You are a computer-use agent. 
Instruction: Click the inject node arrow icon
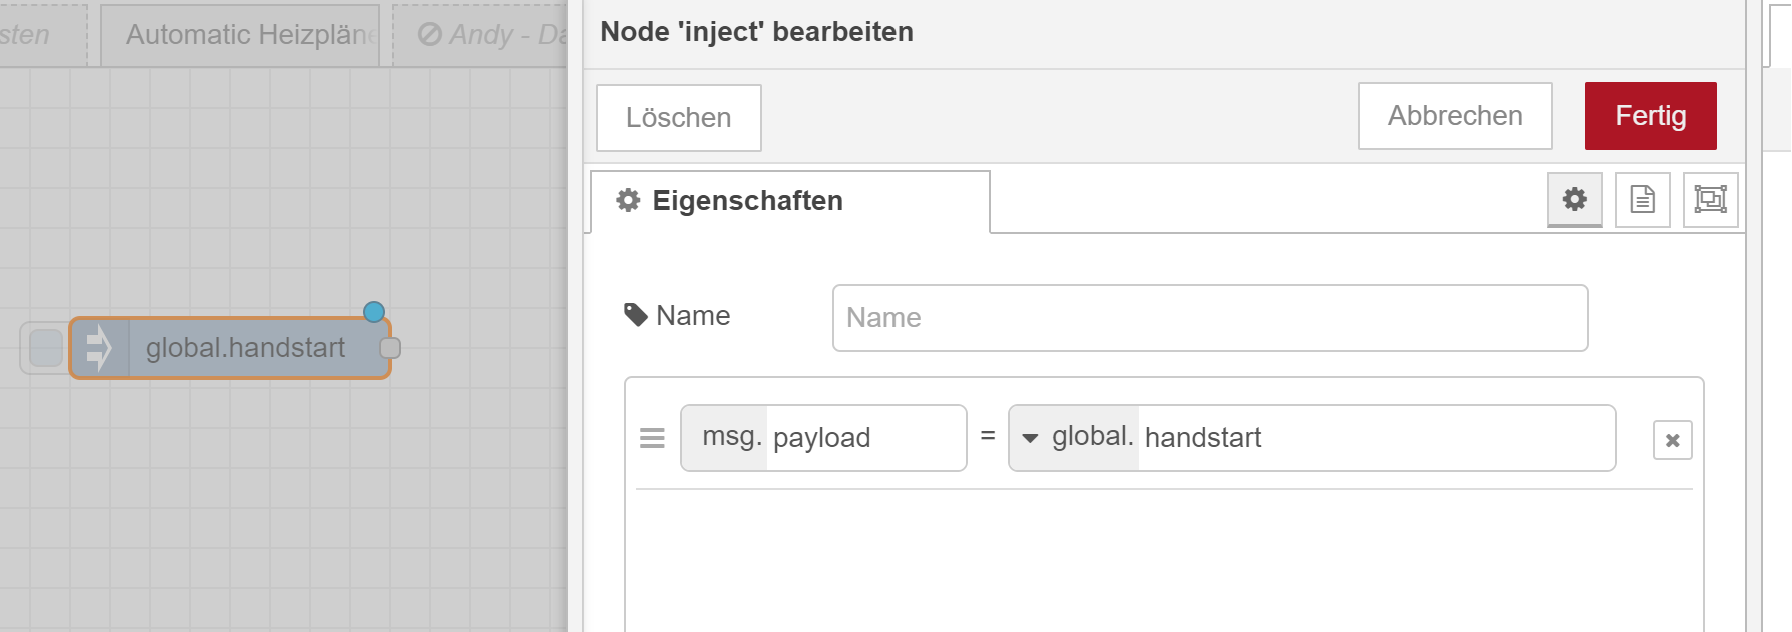coord(99,348)
